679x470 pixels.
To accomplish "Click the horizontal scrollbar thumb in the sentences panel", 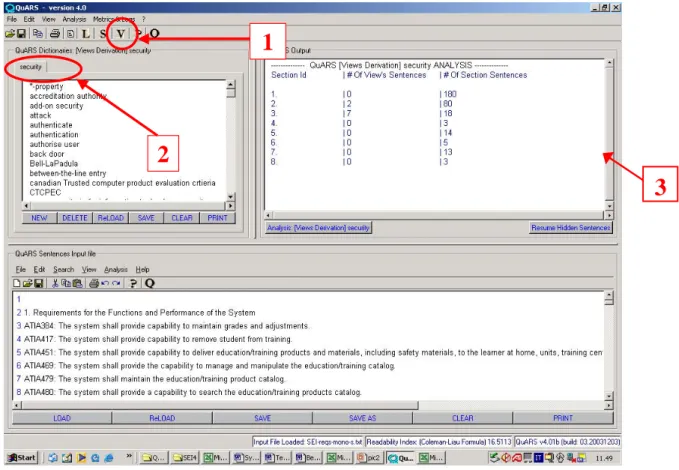I will 220,405.
